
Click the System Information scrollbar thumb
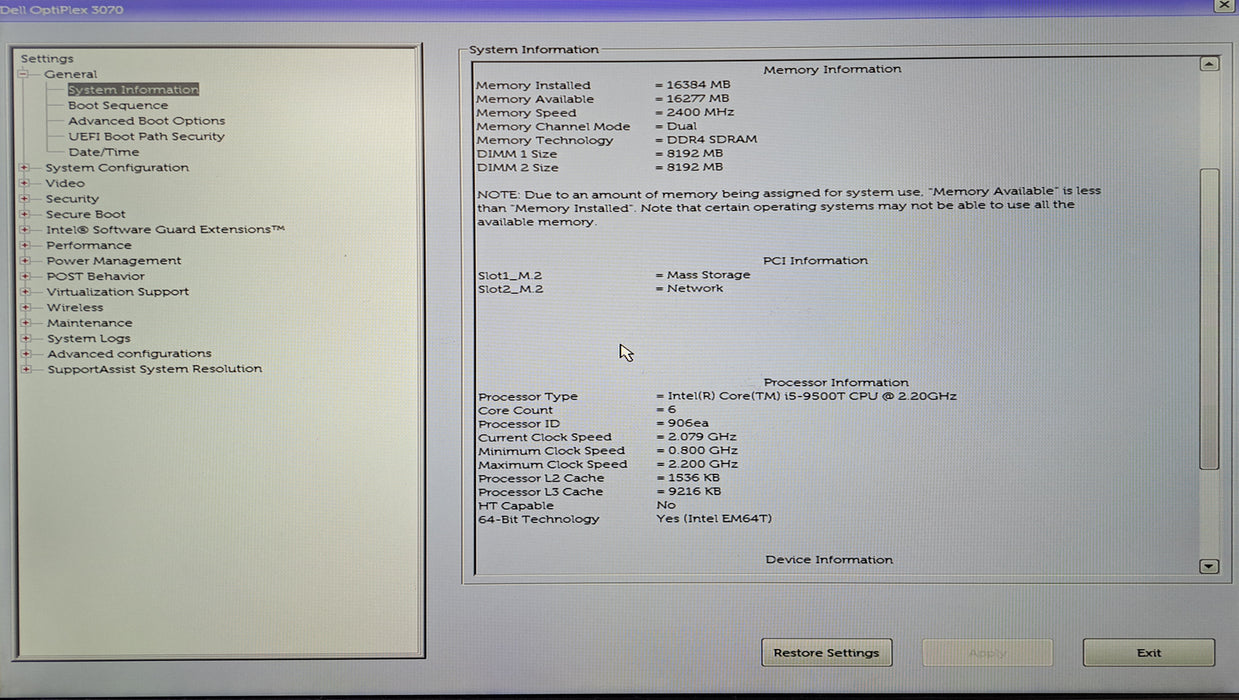1209,318
